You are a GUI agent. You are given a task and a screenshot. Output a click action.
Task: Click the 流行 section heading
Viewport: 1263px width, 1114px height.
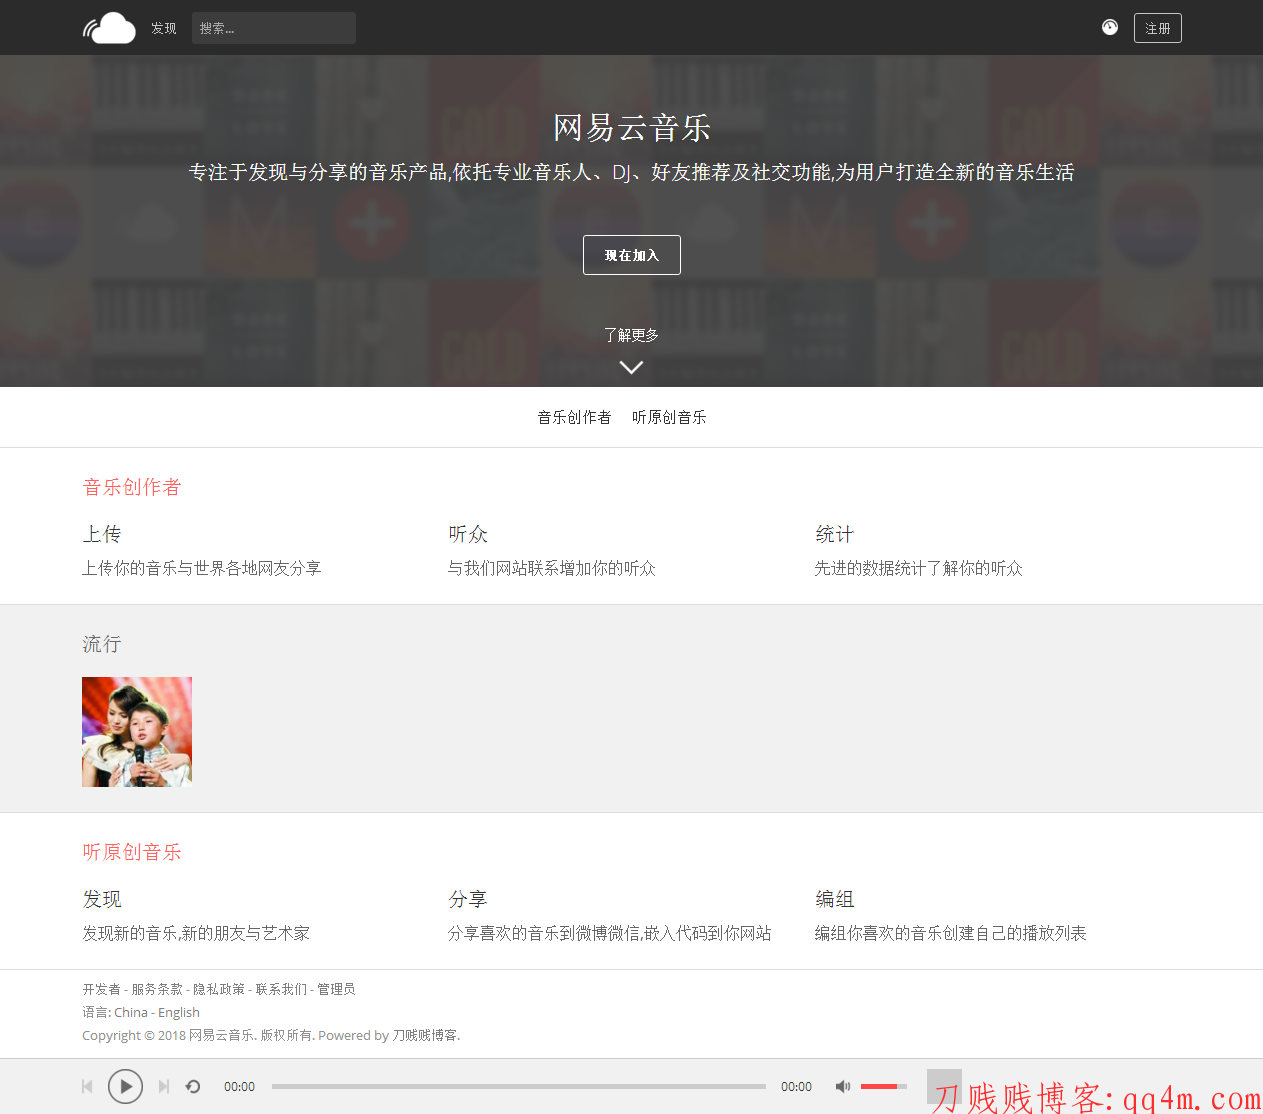tap(102, 644)
